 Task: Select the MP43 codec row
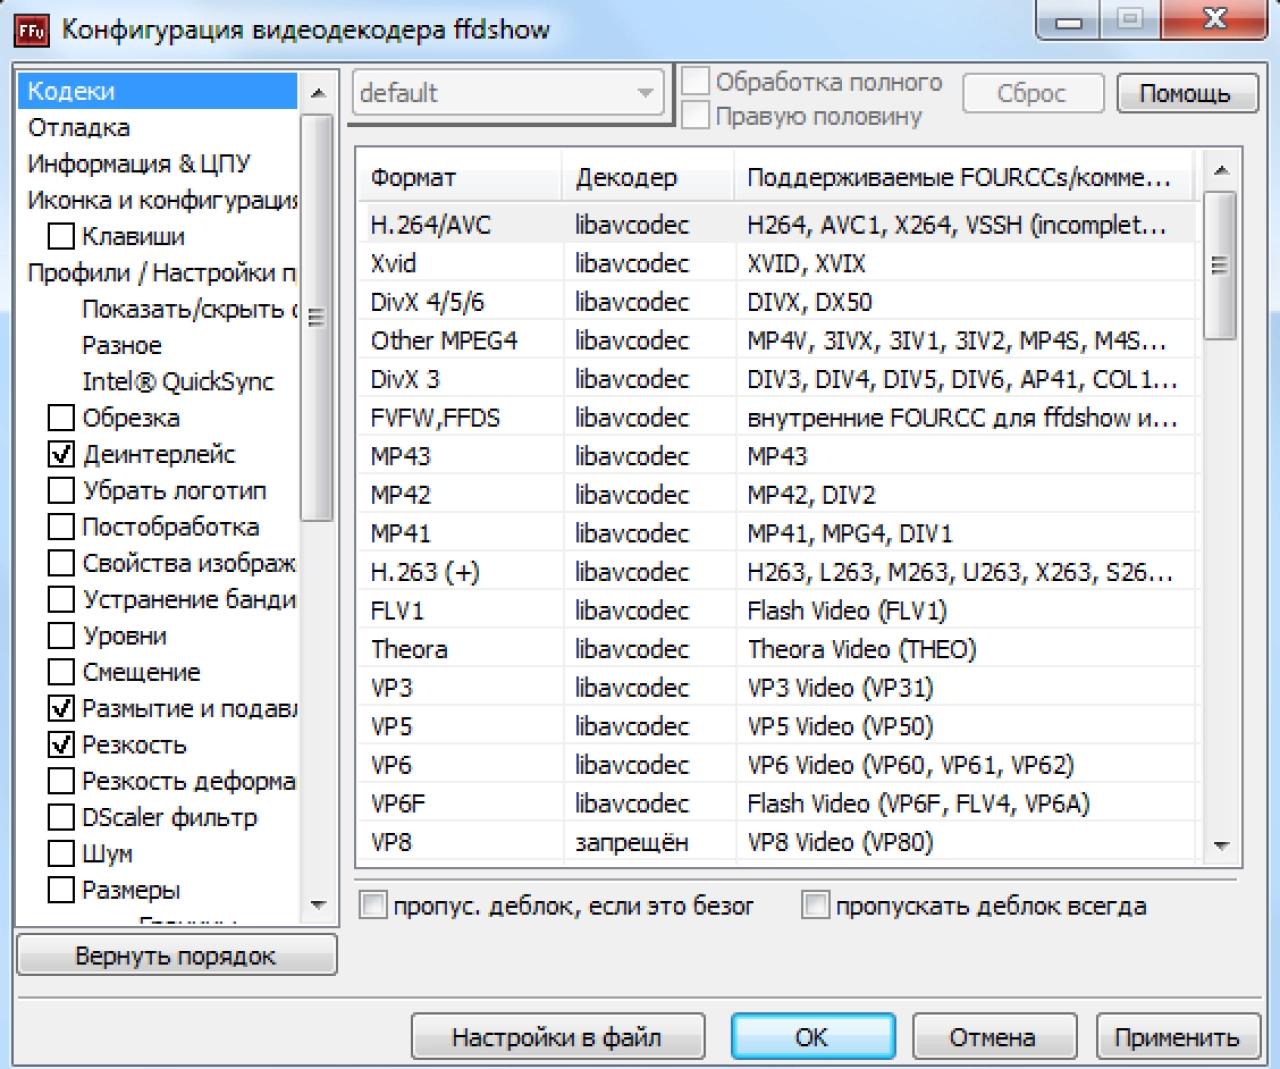click(x=777, y=456)
